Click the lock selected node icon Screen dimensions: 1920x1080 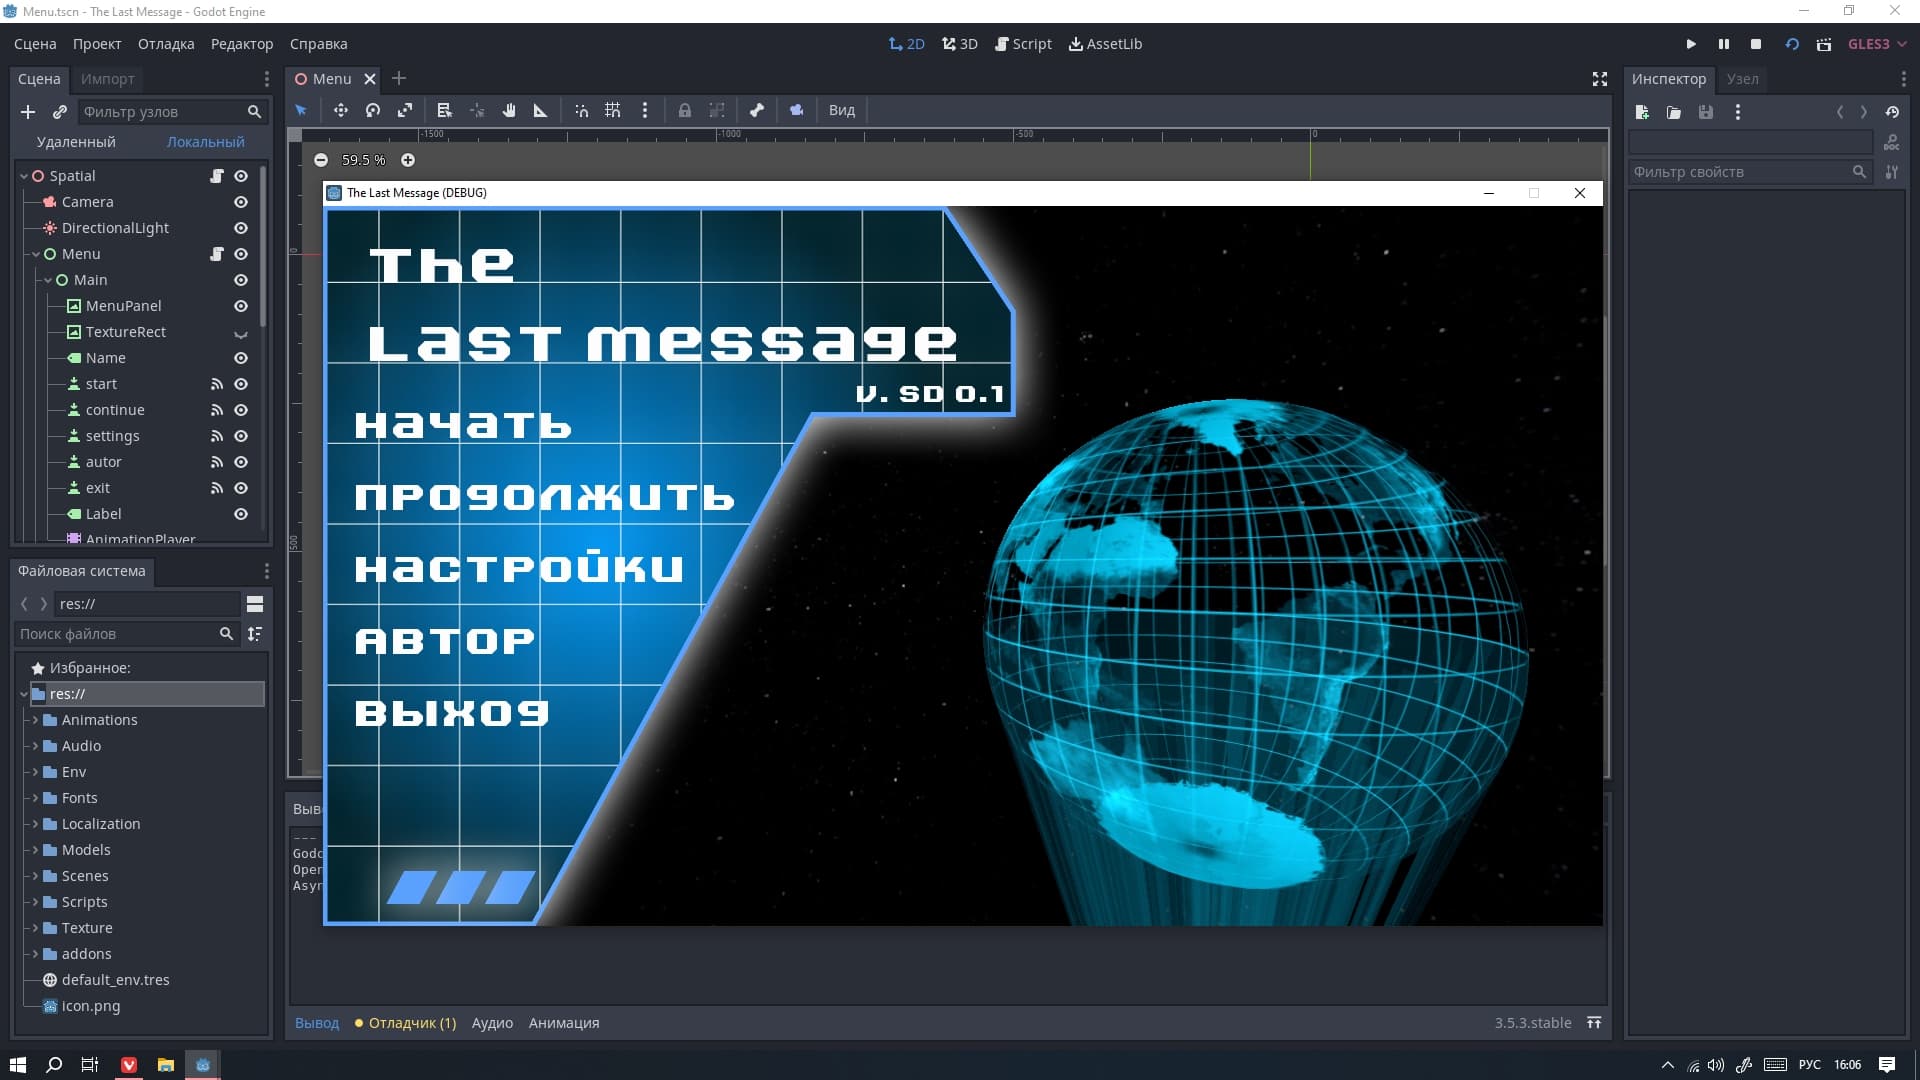685,110
